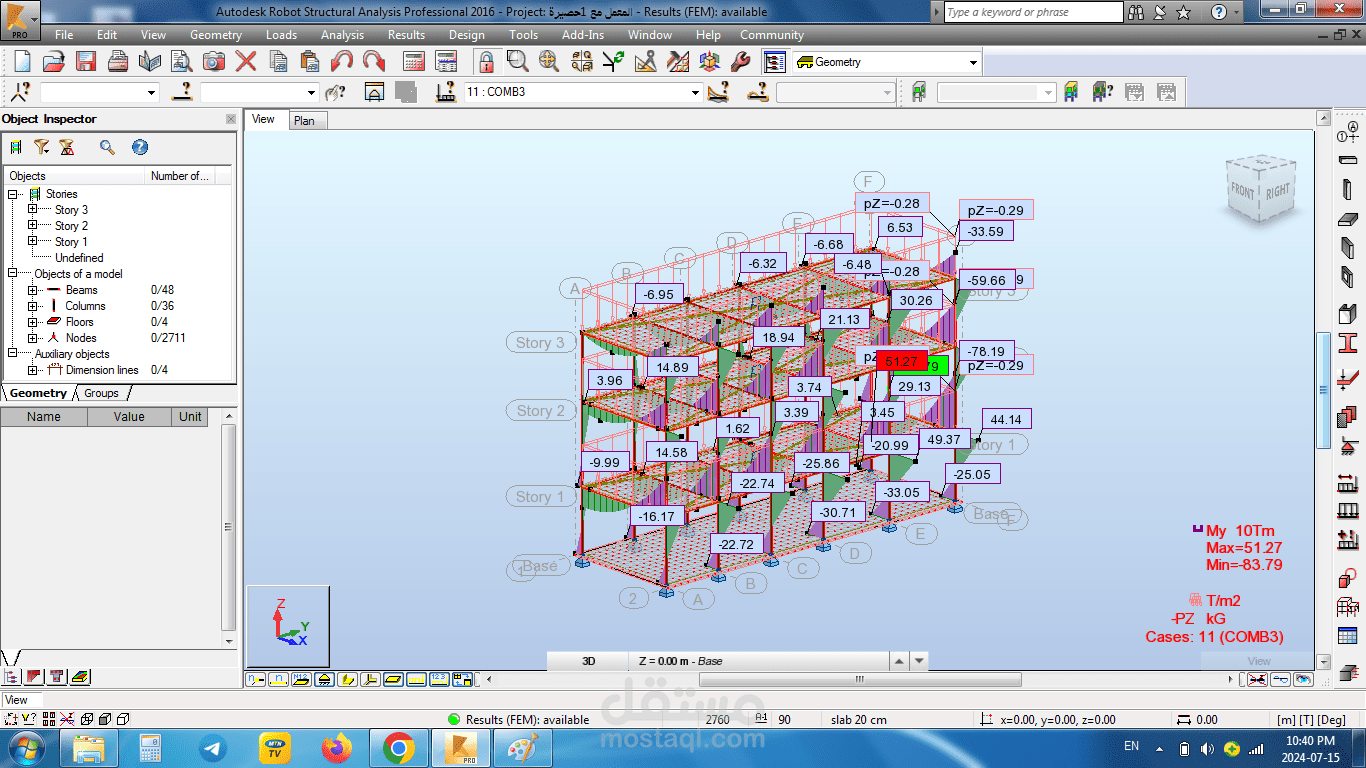Click the filter icon in Object Inspector

[x=41, y=147]
